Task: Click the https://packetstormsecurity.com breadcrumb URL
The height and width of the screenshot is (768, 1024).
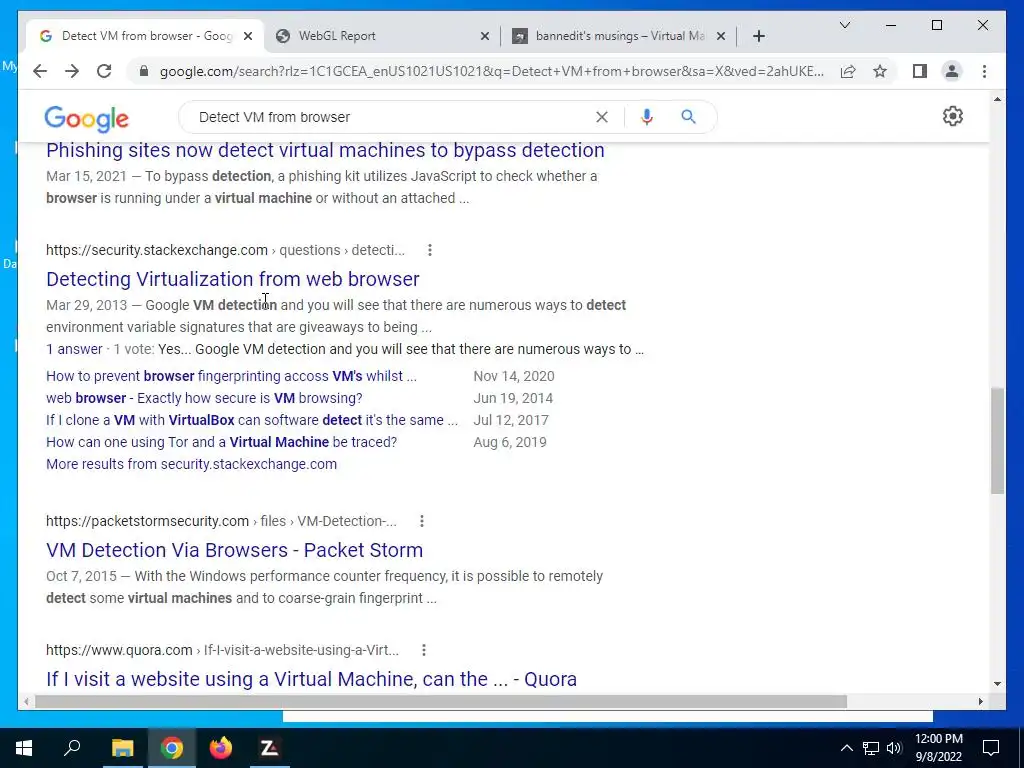Action: pos(147,521)
